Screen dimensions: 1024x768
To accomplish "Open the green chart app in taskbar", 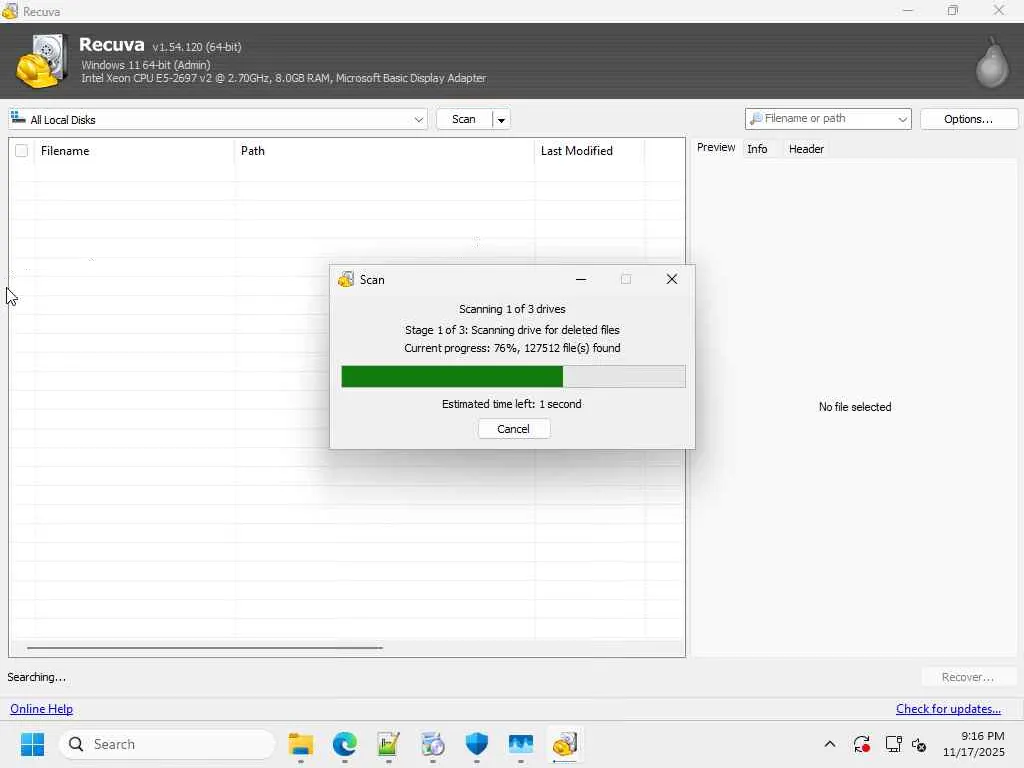I will click(389, 744).
